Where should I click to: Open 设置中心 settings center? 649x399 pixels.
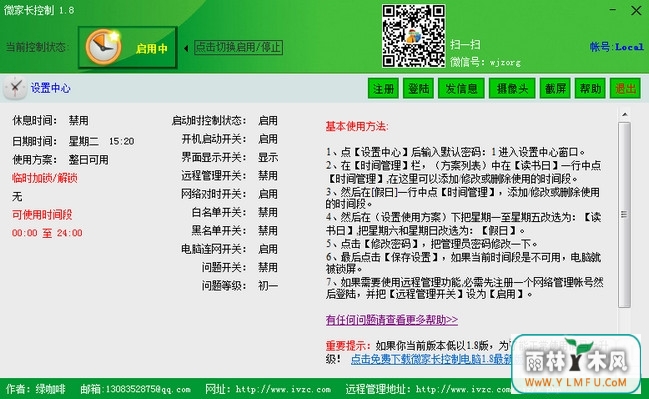50,88
